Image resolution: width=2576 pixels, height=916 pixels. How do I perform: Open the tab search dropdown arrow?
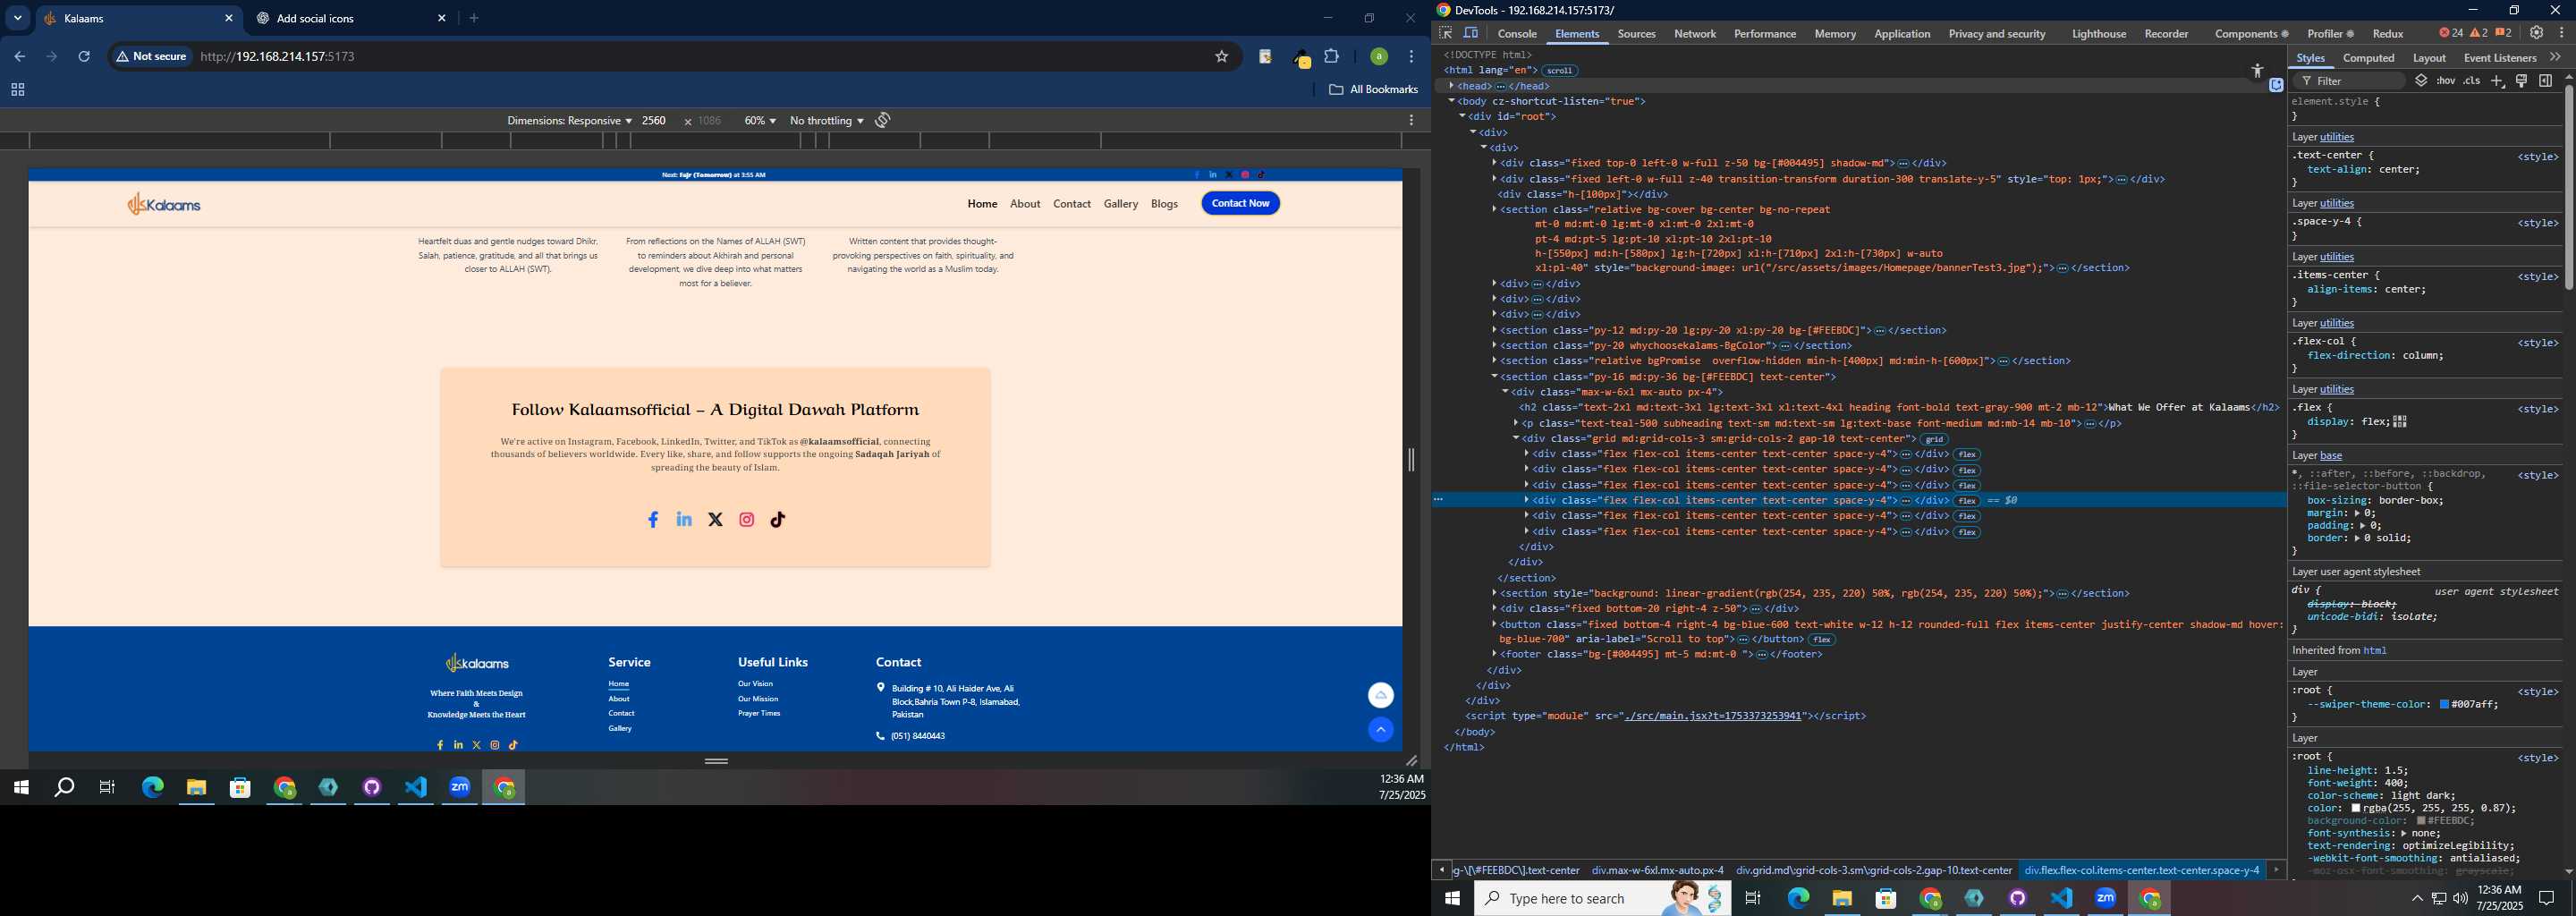coord(17,18)
